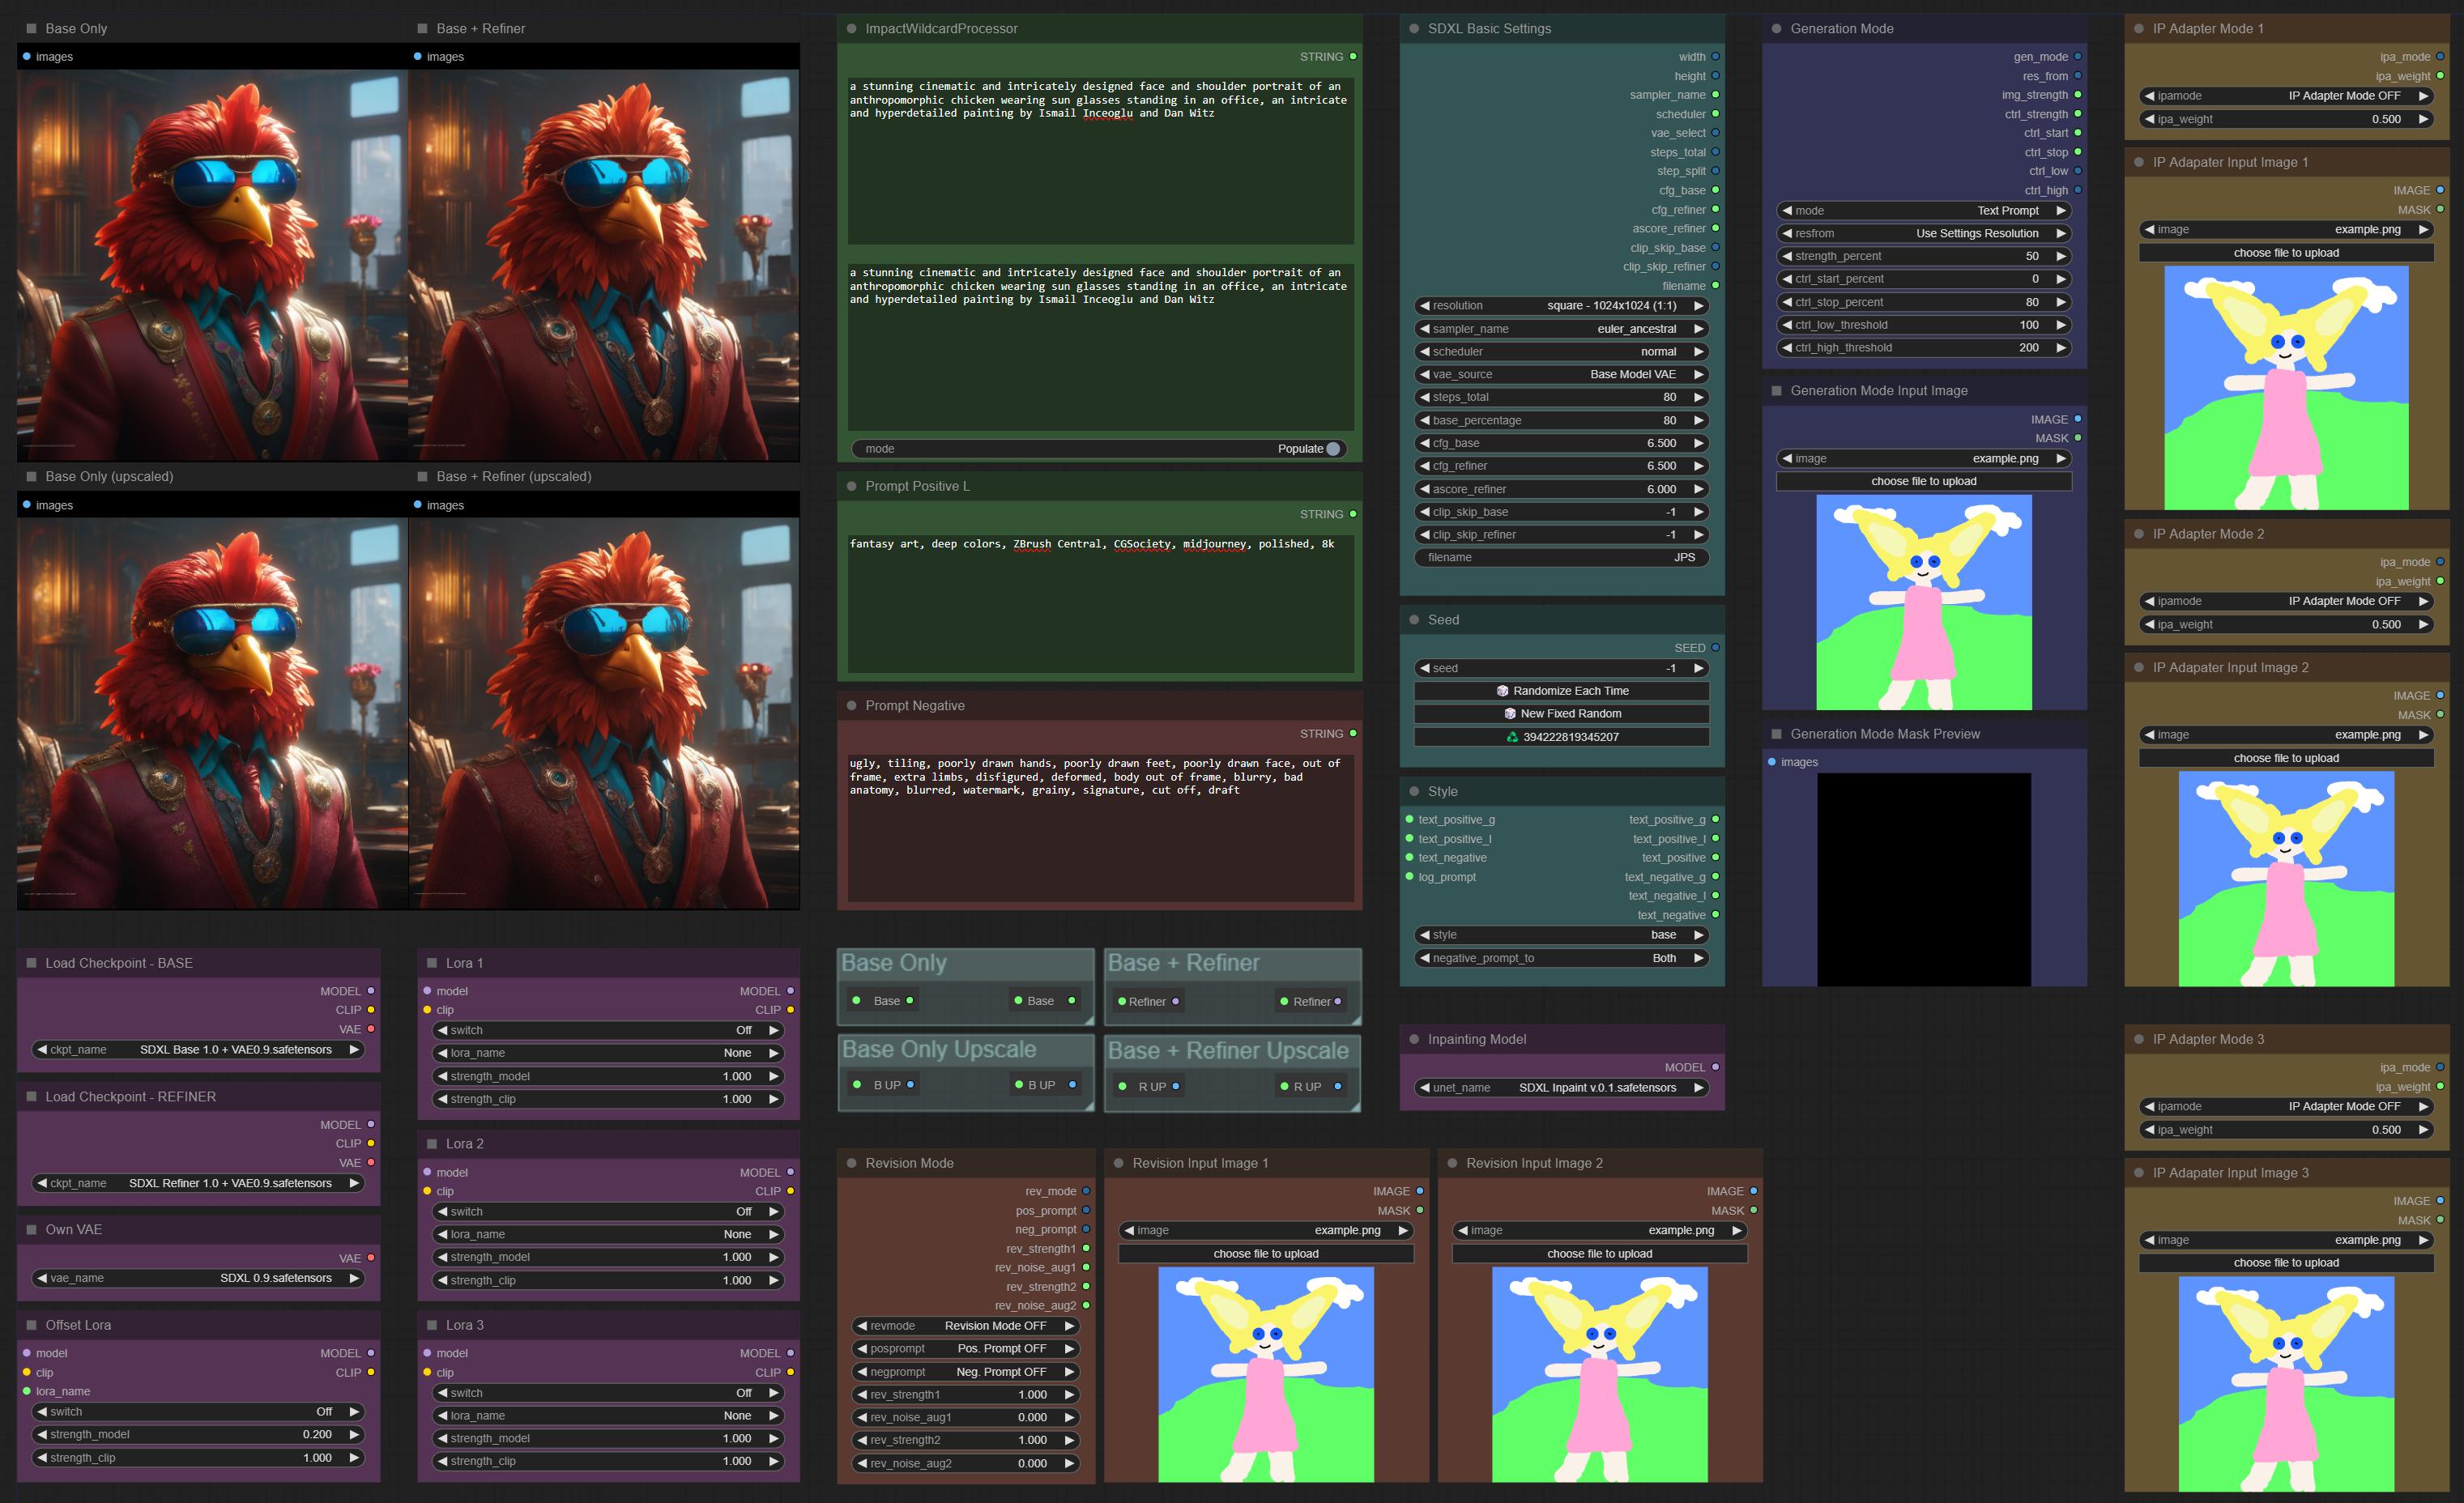Open the resolution dropdown showing square 1024x1024
Viewport: 2464px width, 1503px height.
tap(1561, 306)
